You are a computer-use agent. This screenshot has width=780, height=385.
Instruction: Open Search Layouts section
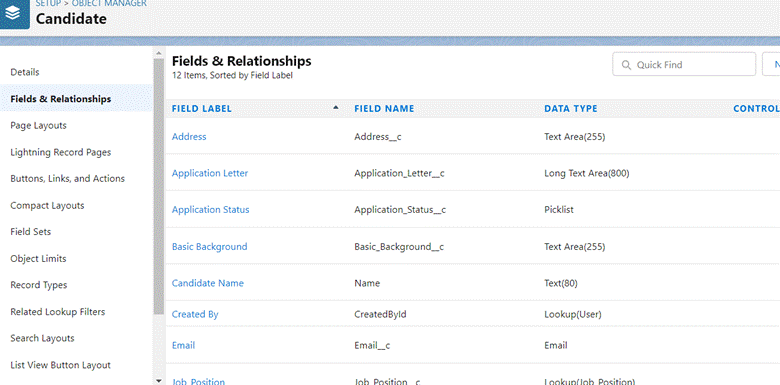click(42, 338)
